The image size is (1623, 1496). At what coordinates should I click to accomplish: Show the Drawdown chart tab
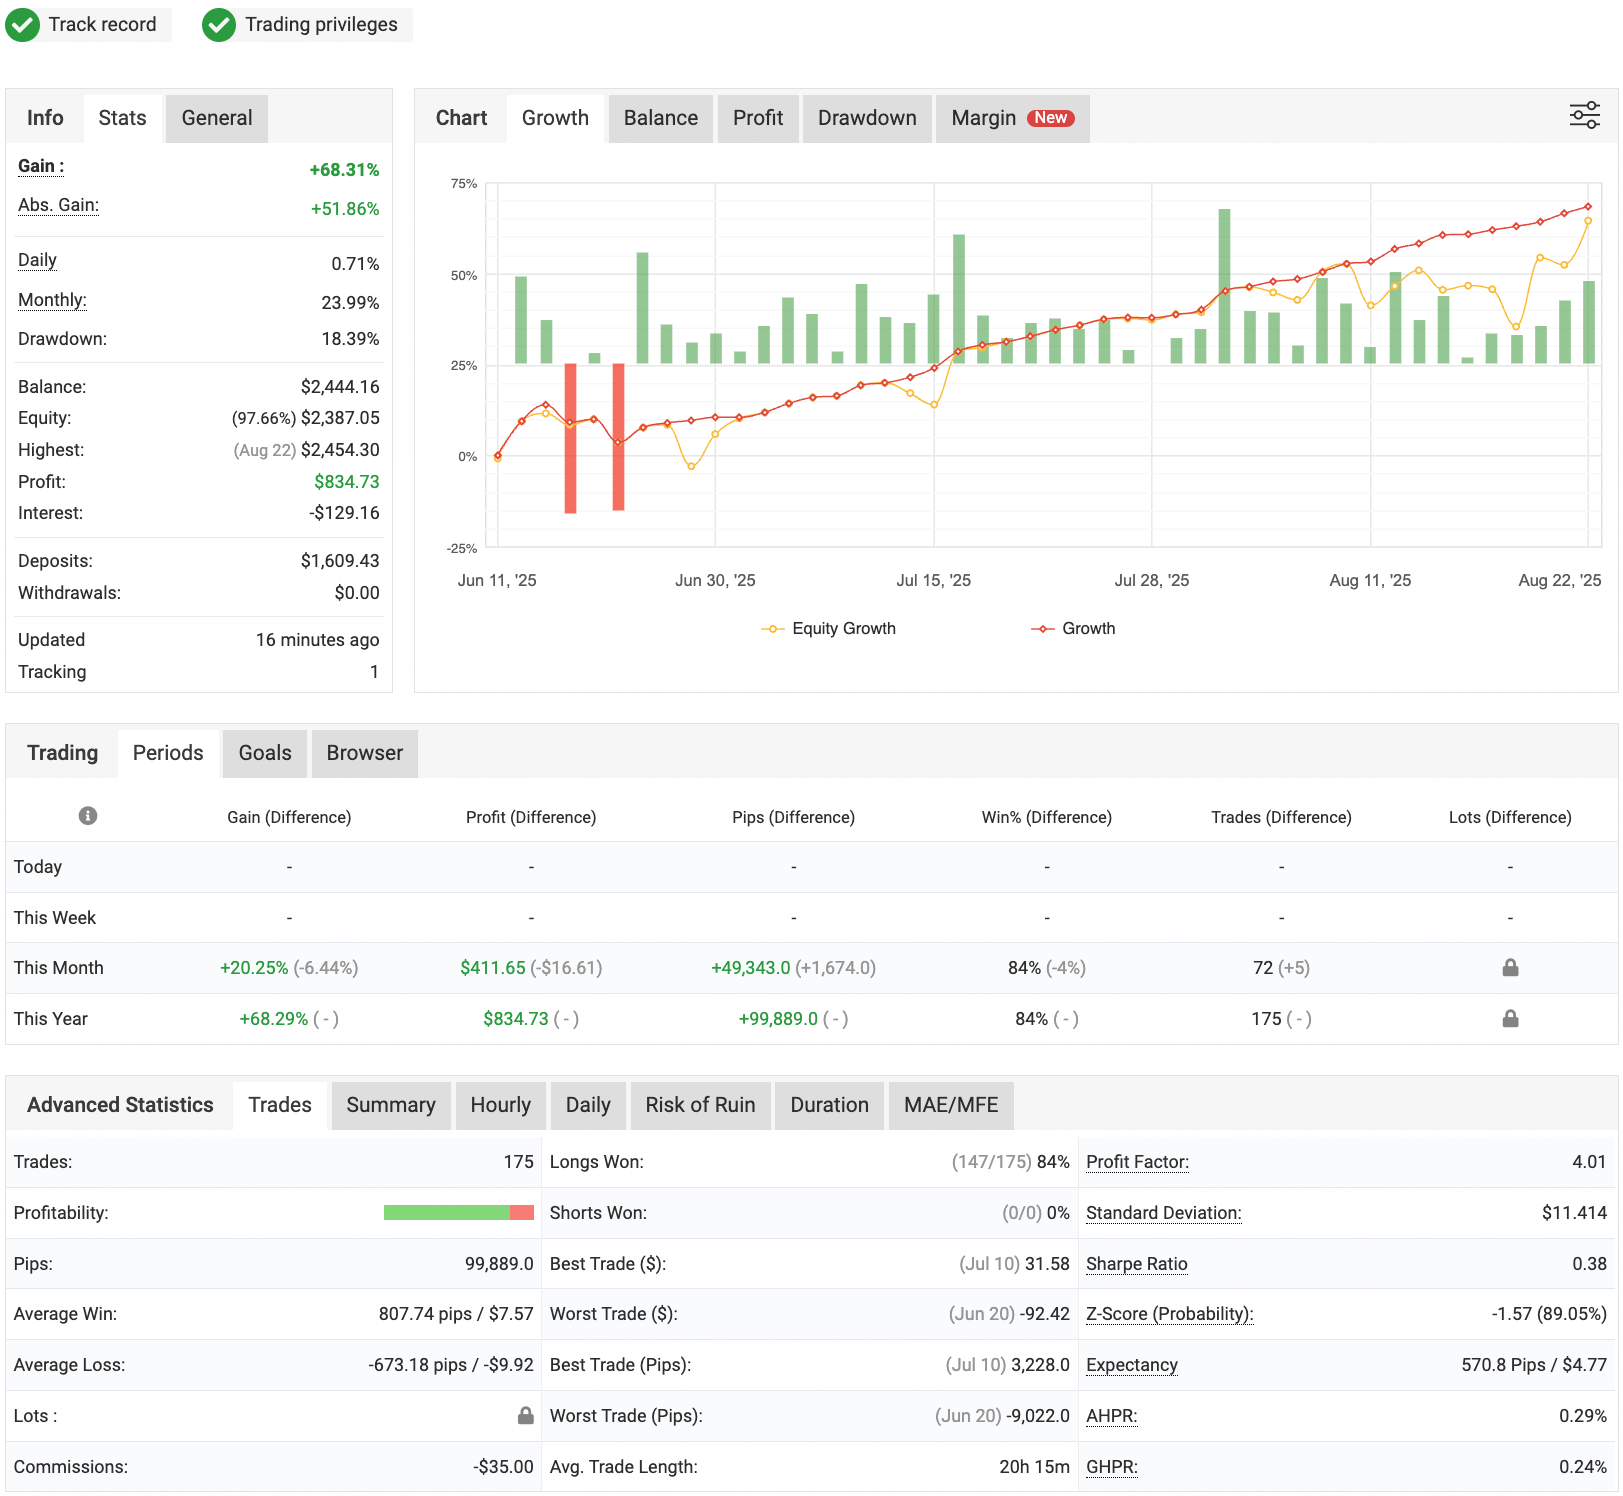867,118
